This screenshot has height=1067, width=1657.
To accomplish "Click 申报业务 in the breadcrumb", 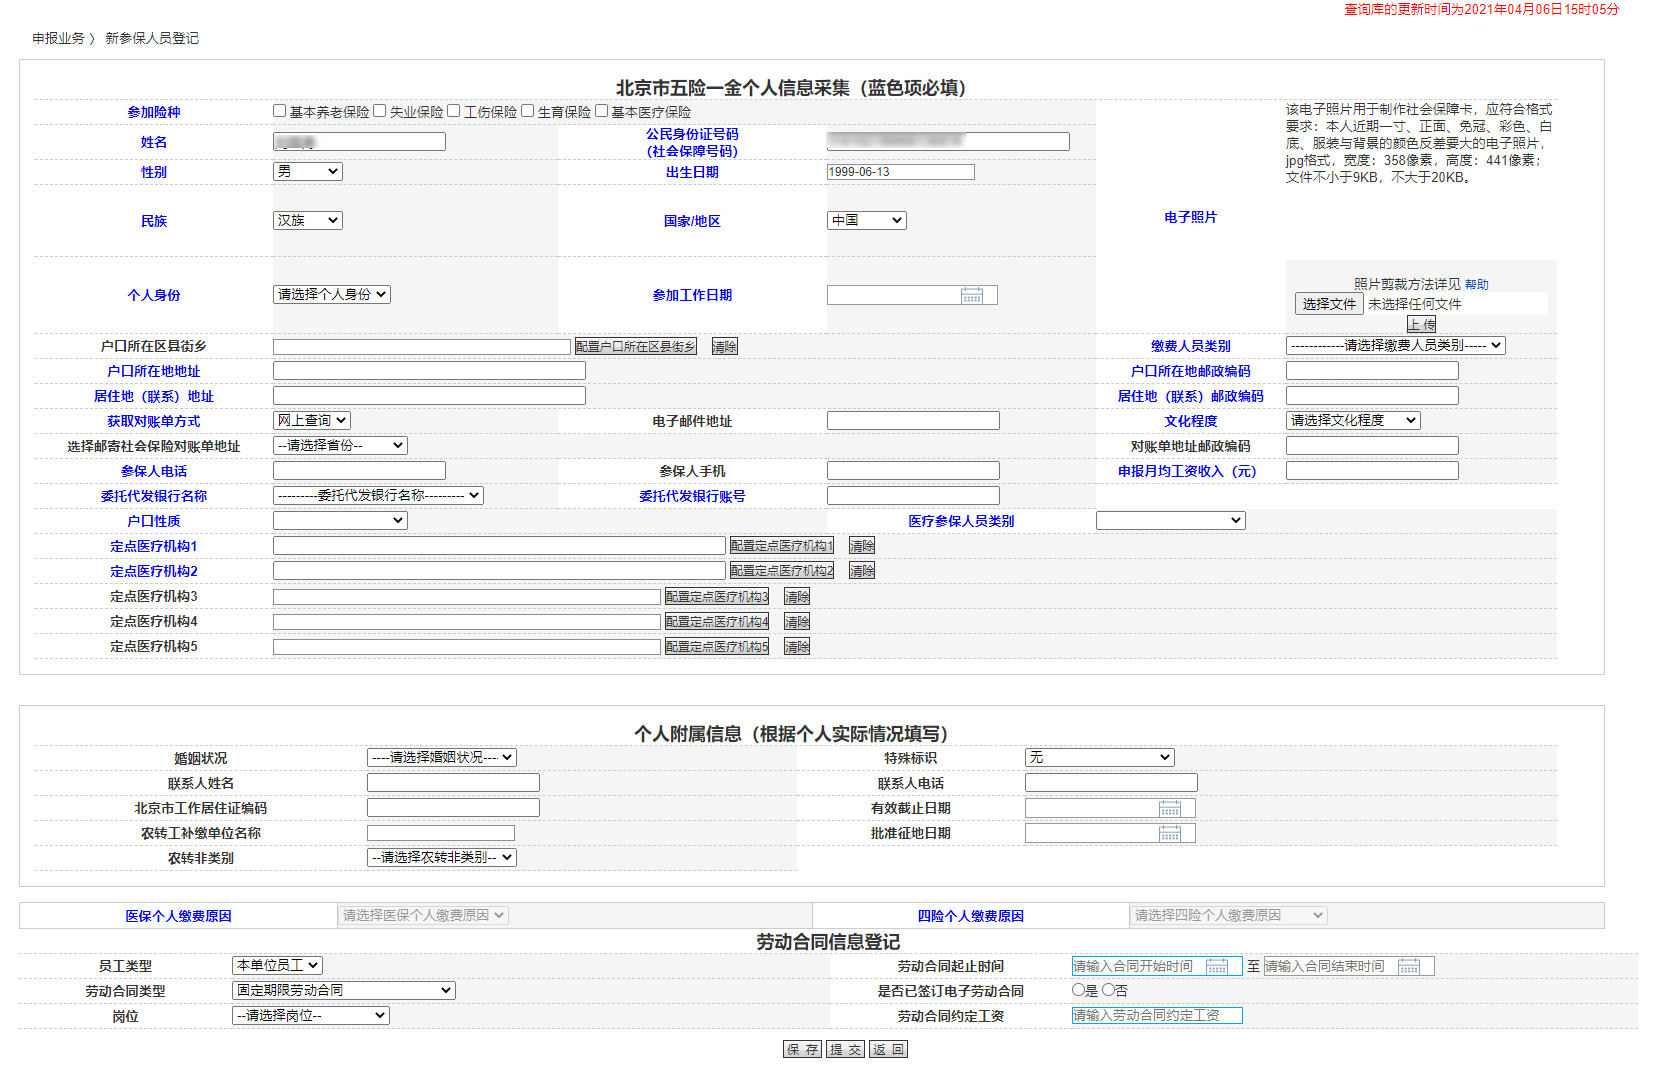I will [x=58, y=38].
